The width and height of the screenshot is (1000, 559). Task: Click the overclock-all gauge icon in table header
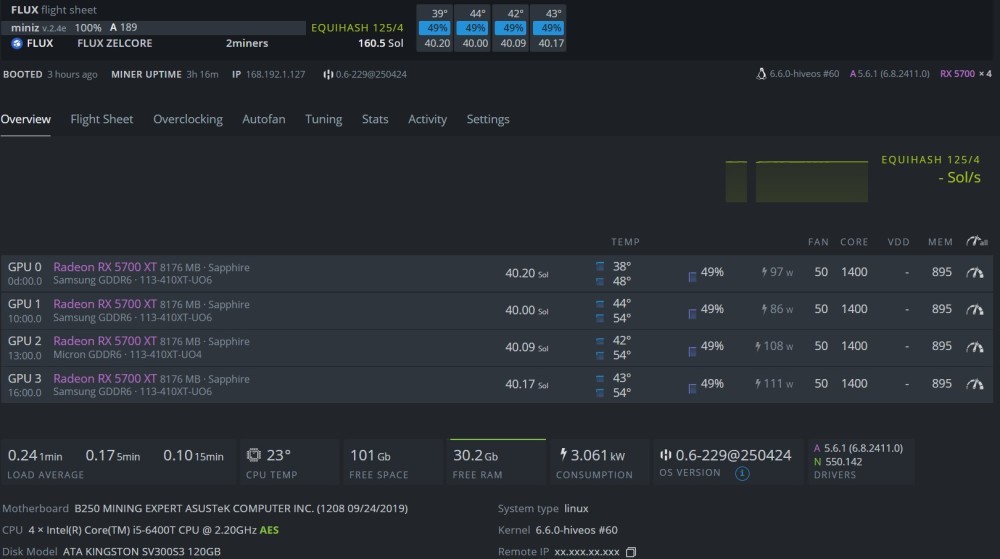click(976, 241)
